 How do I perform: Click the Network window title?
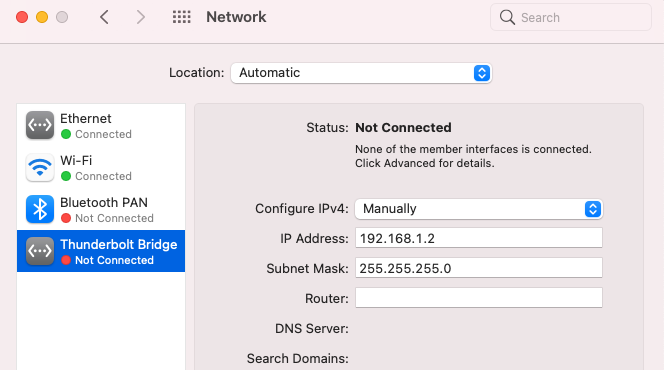click(x=236, y=17)
